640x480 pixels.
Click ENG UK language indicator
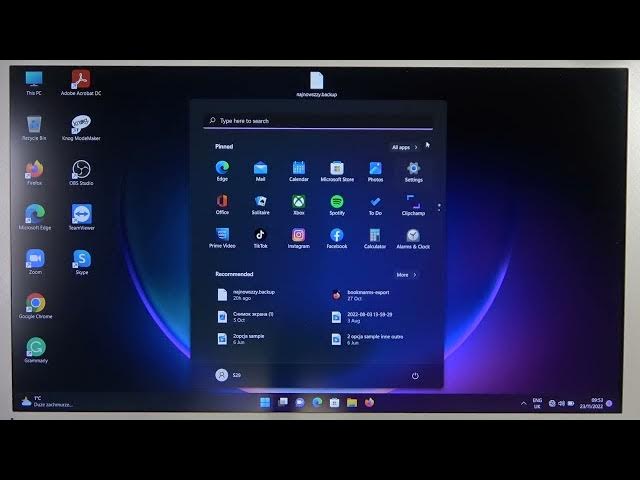click(x=538, y=403)
